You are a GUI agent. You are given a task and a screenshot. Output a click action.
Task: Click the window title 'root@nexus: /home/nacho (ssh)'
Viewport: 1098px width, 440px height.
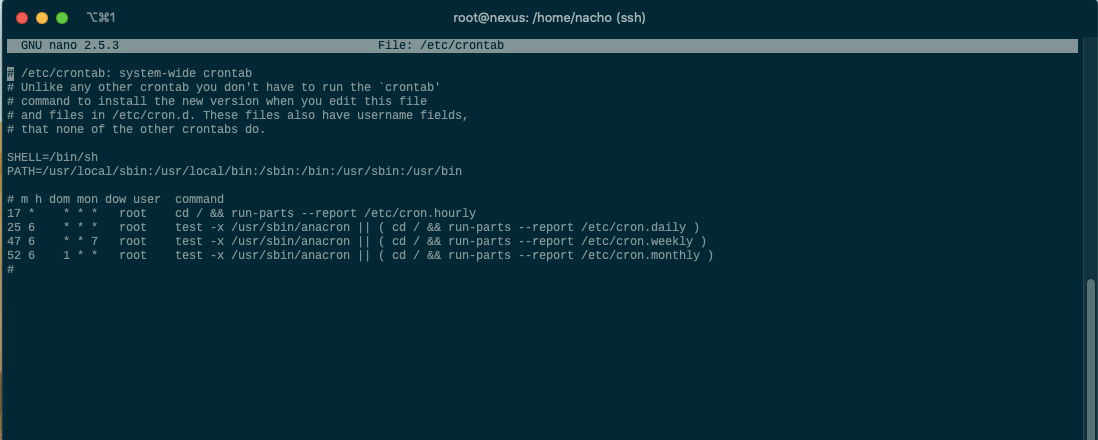(x=549, y=18)
